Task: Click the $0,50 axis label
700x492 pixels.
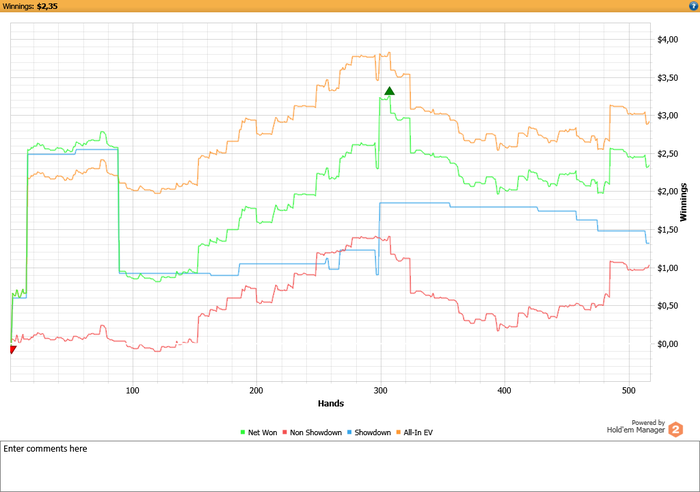Action: [x=667, y=306]
